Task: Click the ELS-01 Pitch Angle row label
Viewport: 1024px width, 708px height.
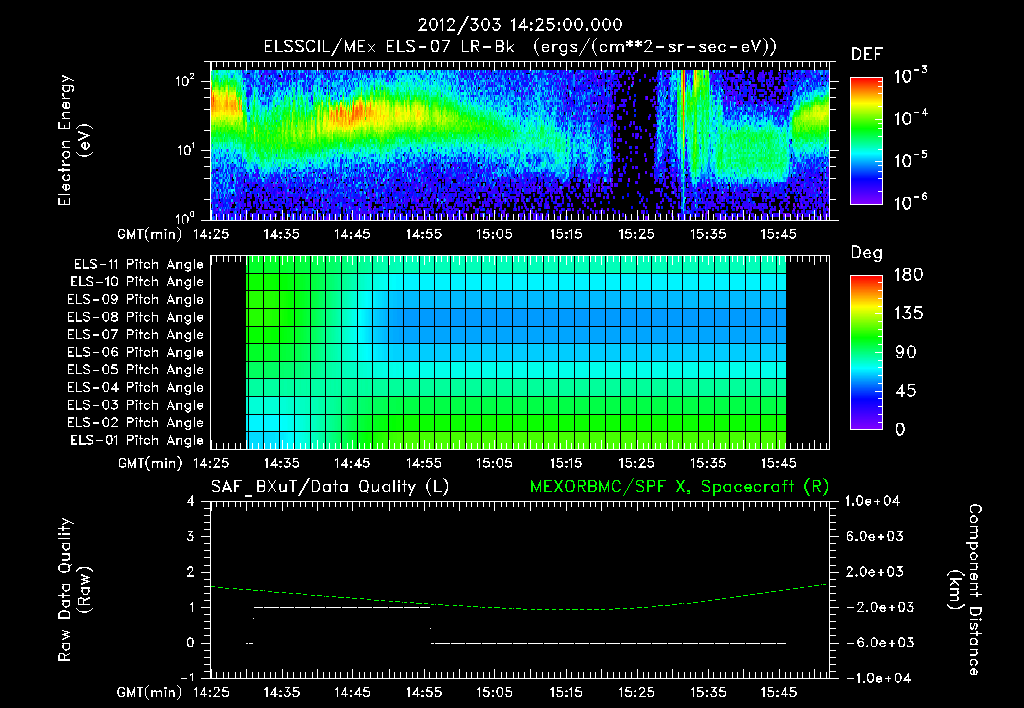Action: tap(137, 440)
